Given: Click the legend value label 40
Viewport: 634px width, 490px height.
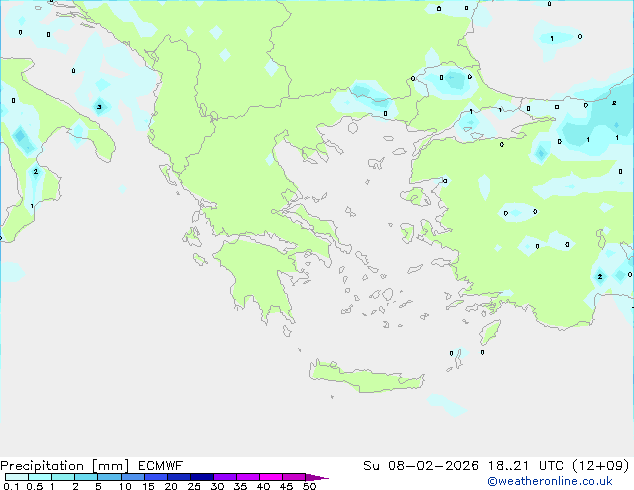Looking at the screenshot, I should click(263, 487).
